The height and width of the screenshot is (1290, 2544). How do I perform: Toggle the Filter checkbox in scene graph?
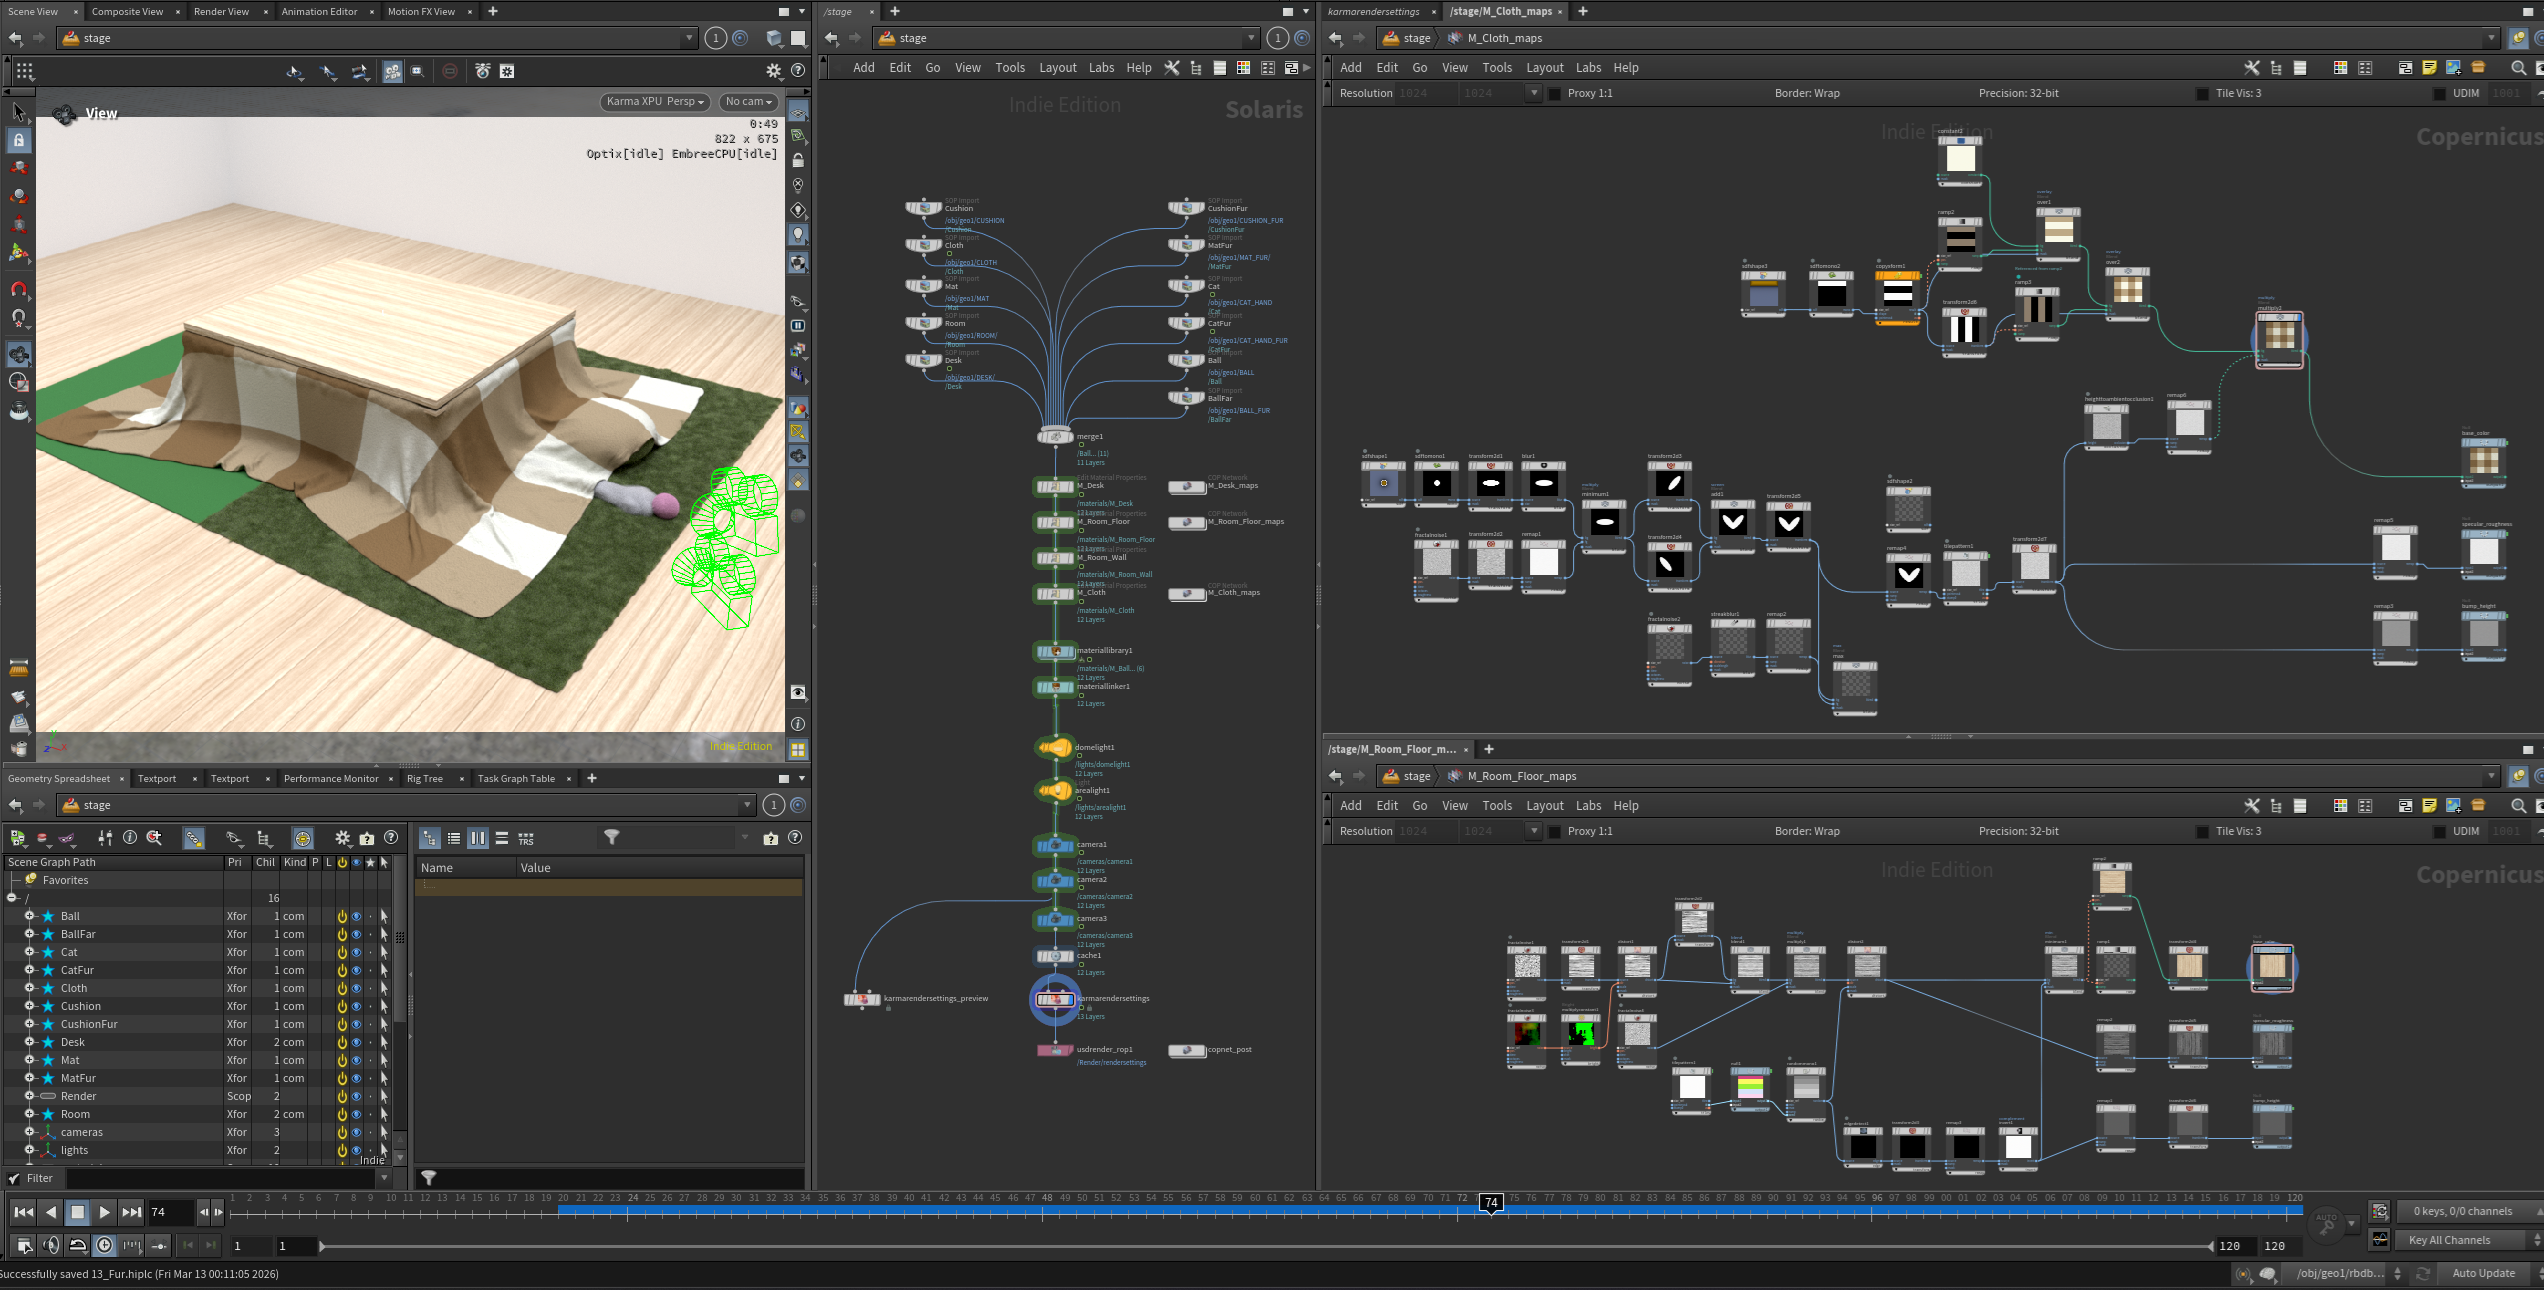(x=14, y=1178)
